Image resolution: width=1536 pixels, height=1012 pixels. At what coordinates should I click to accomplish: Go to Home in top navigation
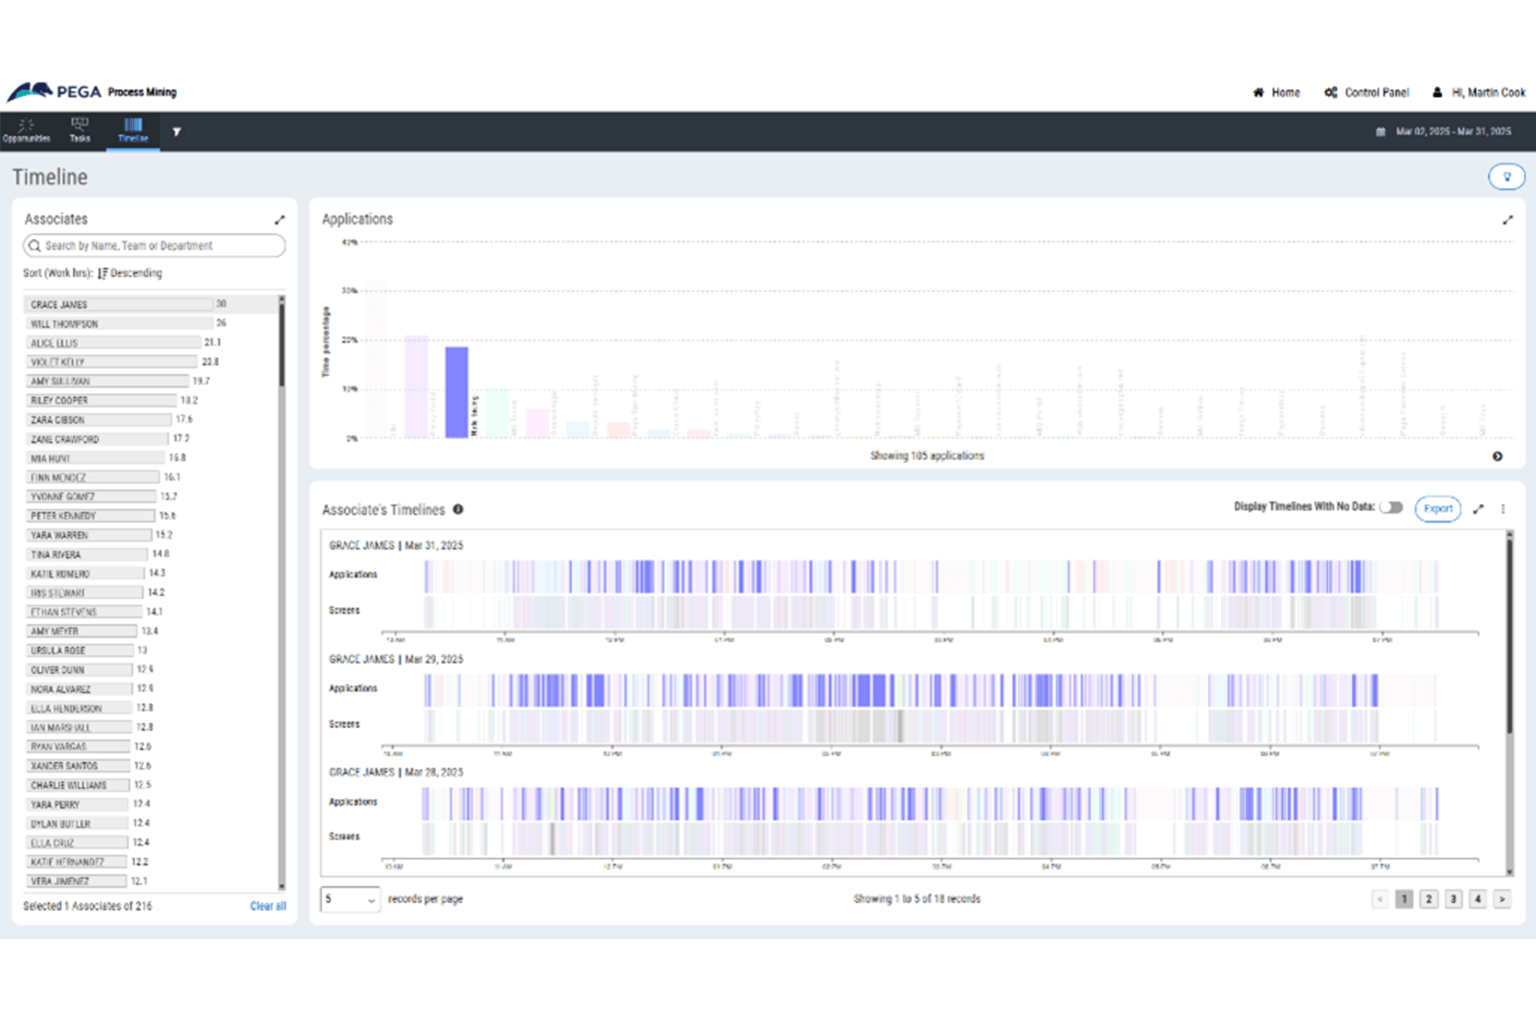[x=1277, y=92]
